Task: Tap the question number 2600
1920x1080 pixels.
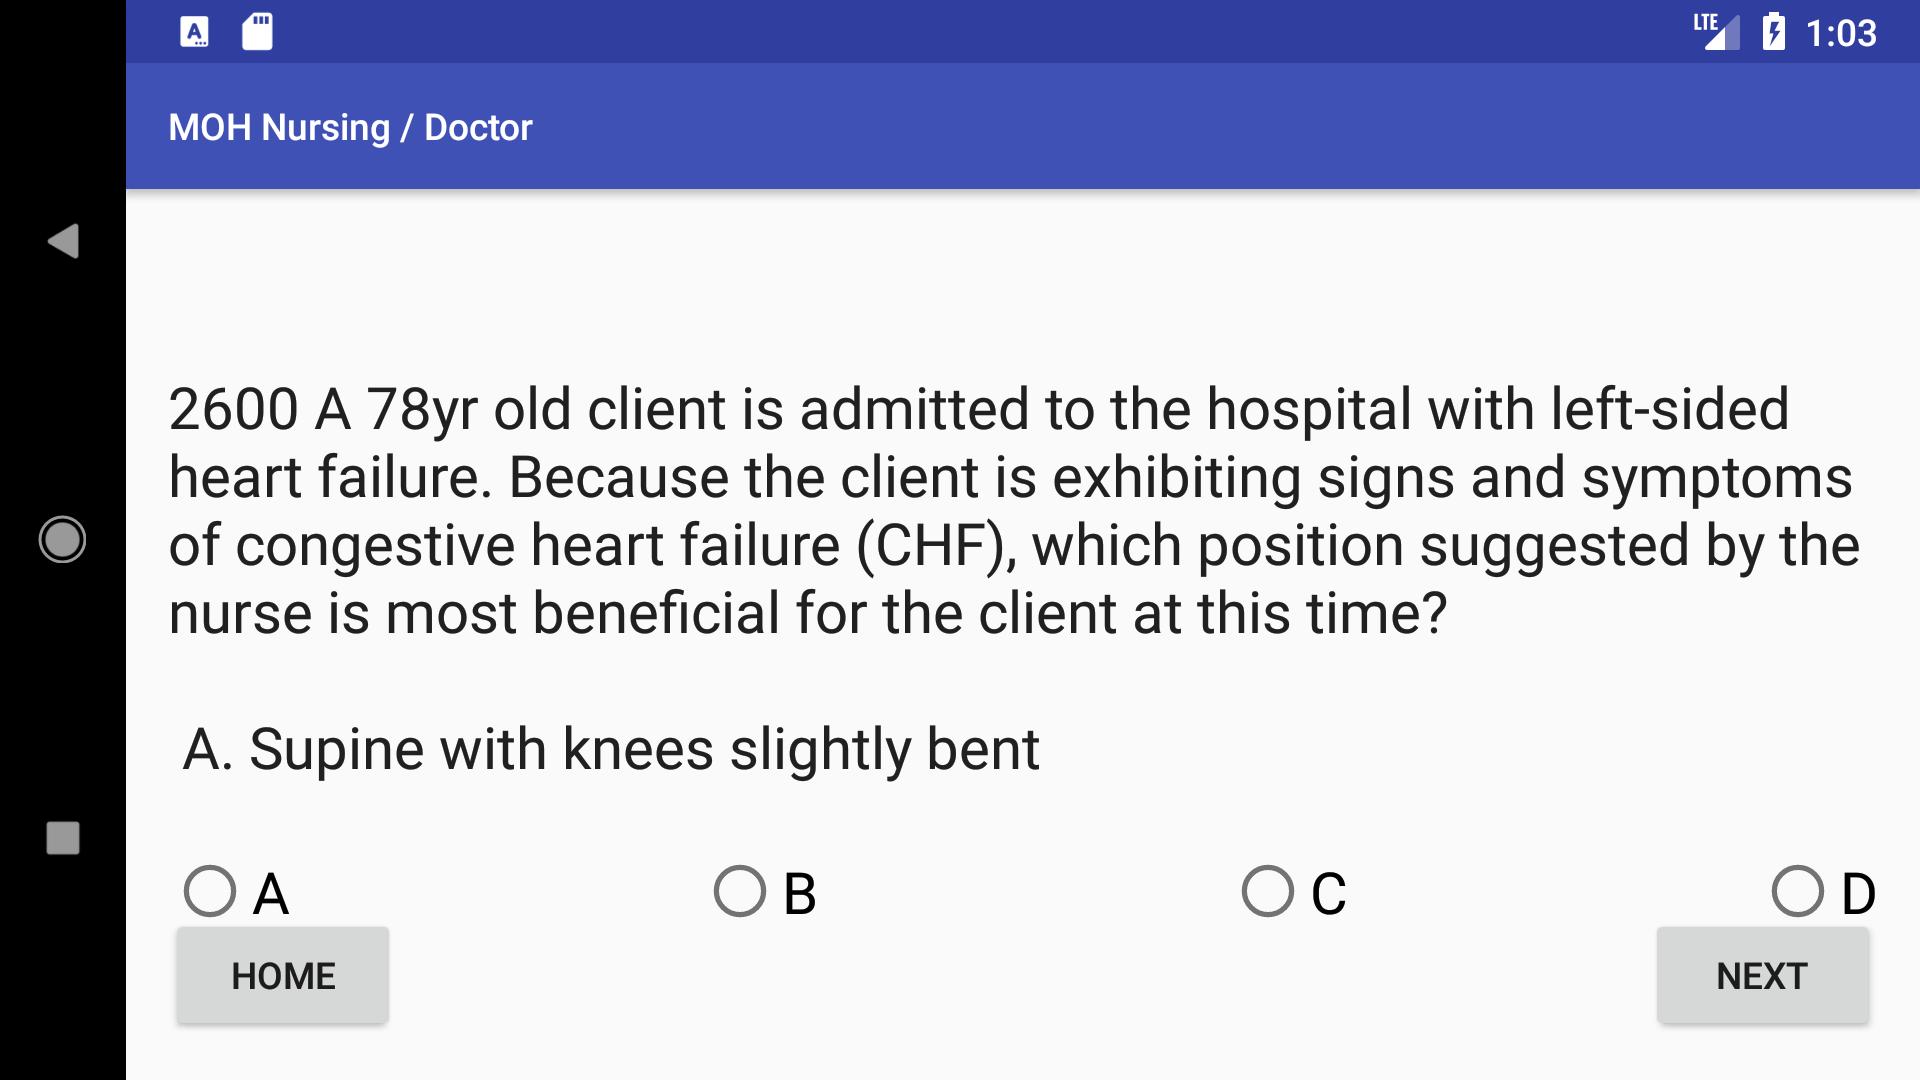Action: pyautogui.click(x=233, y=410)
